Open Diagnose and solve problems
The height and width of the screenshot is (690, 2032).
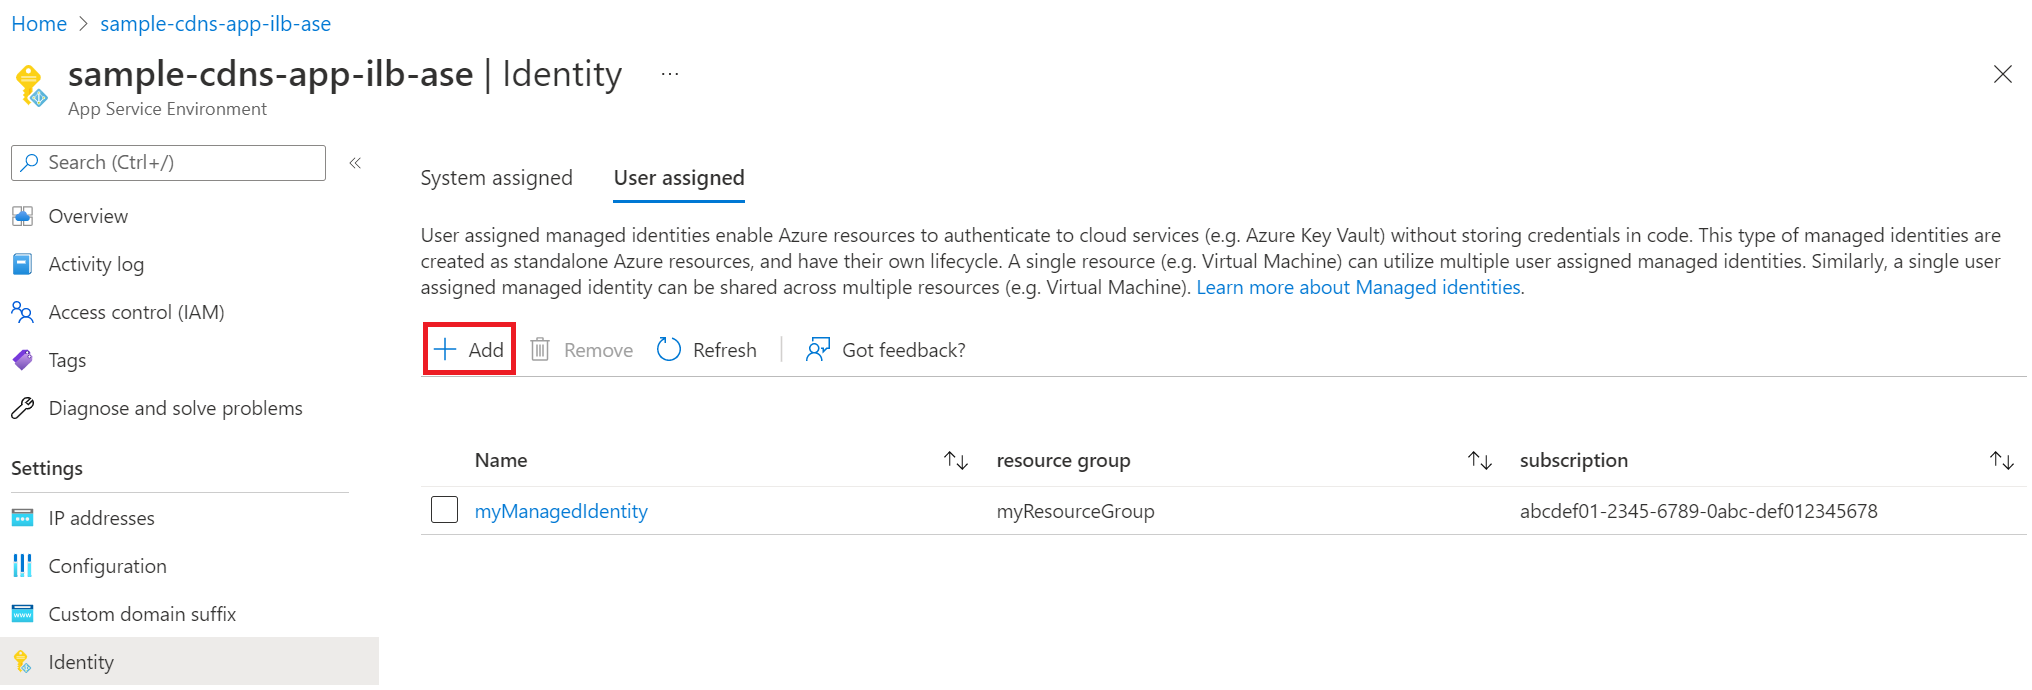click(x=175, y=408)
